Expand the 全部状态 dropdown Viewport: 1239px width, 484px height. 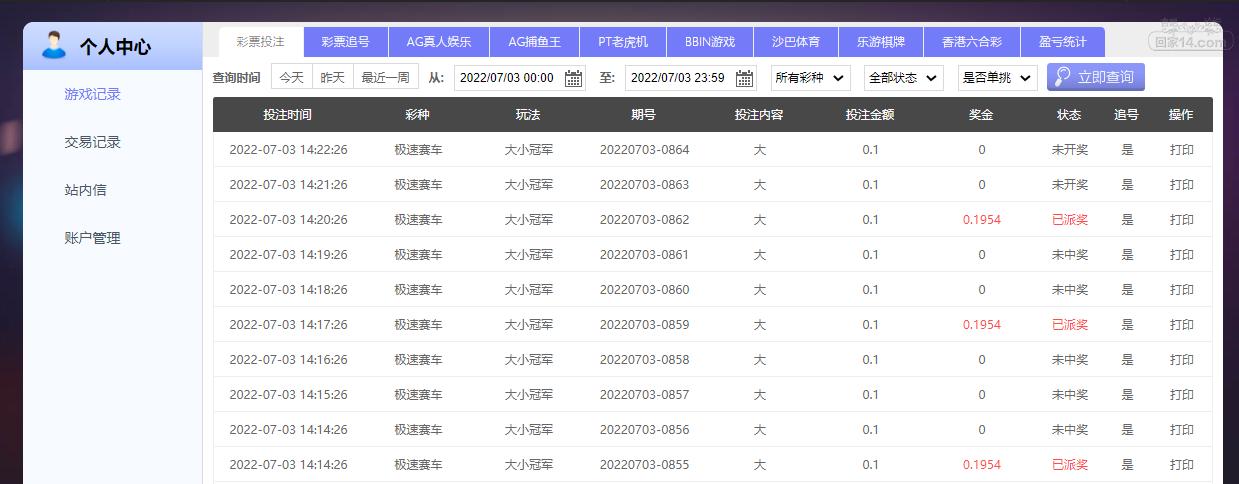(904, 78)
